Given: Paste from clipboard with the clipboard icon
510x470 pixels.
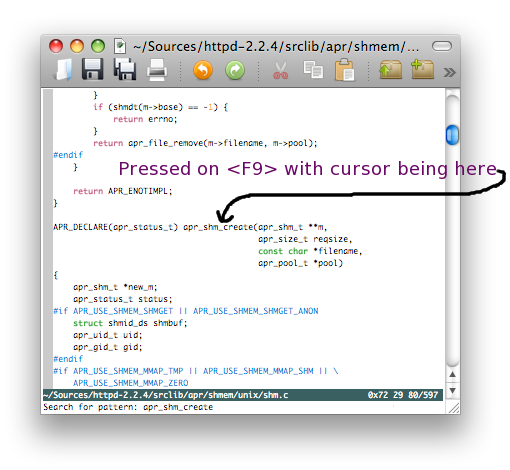Looking at the screenshot, I should coord(344,70).
